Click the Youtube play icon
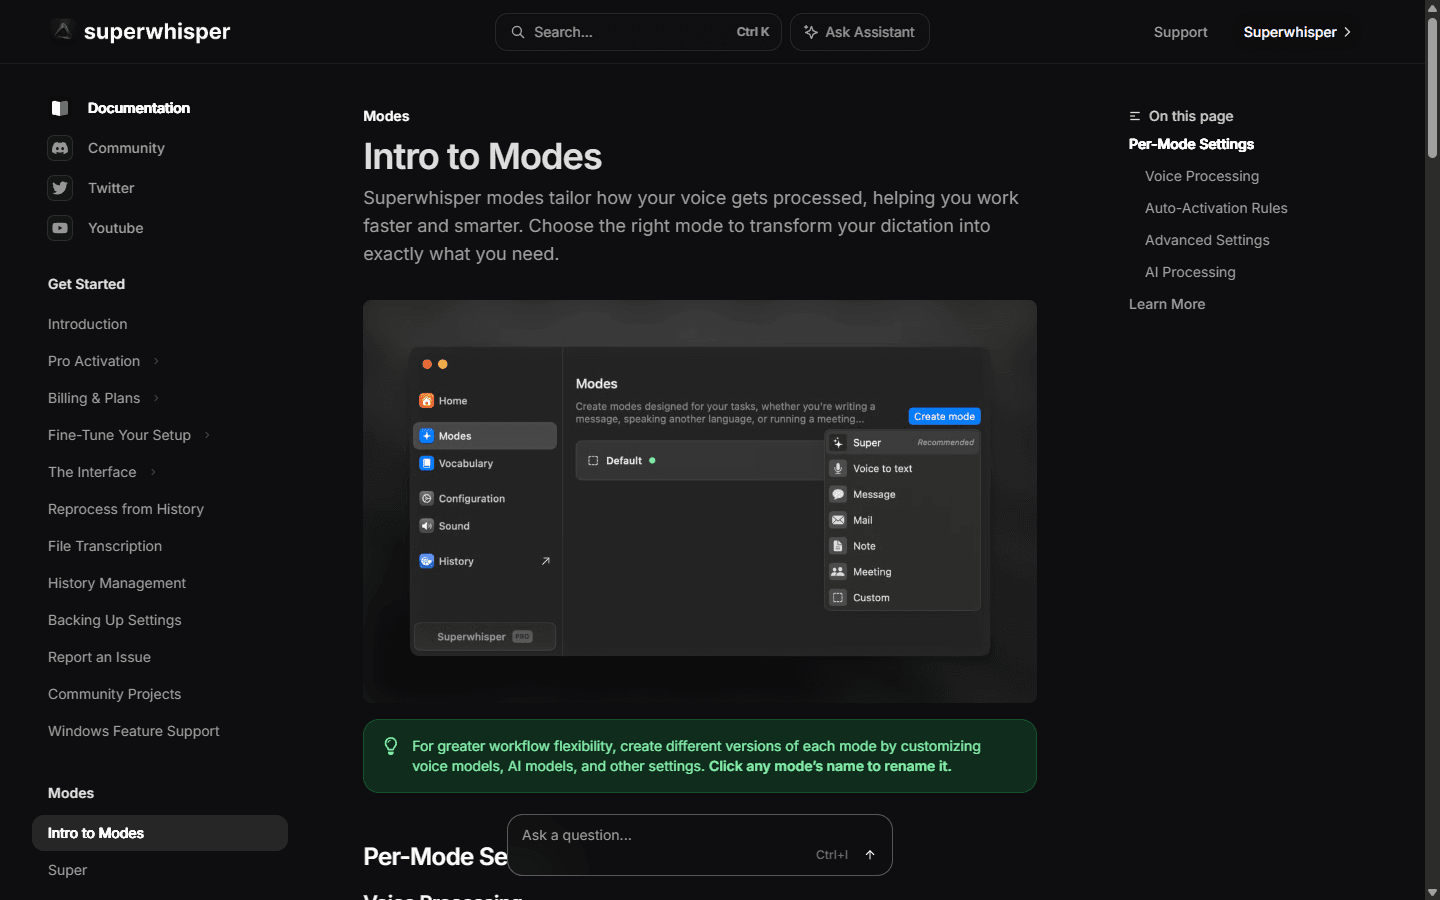Image resolution: width=1440 pixels, height=900 pixels. point(60,228)
